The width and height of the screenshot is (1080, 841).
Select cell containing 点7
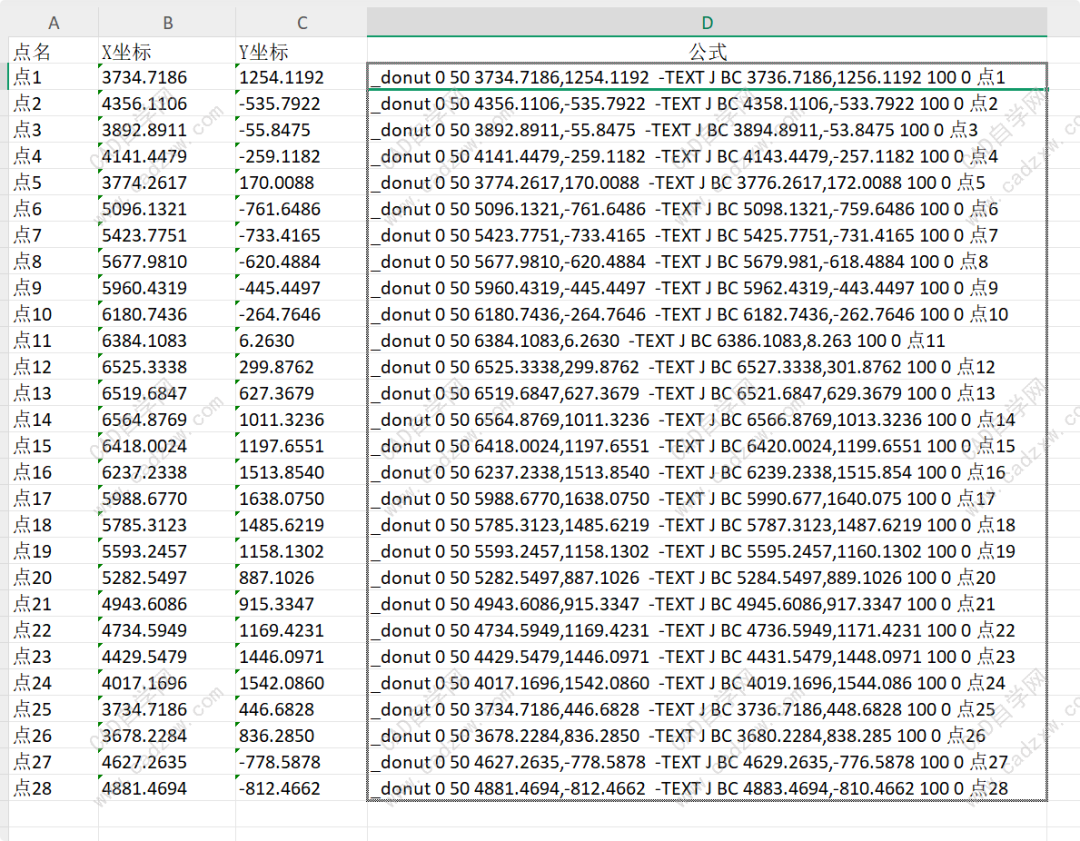(x=54, y=235)
